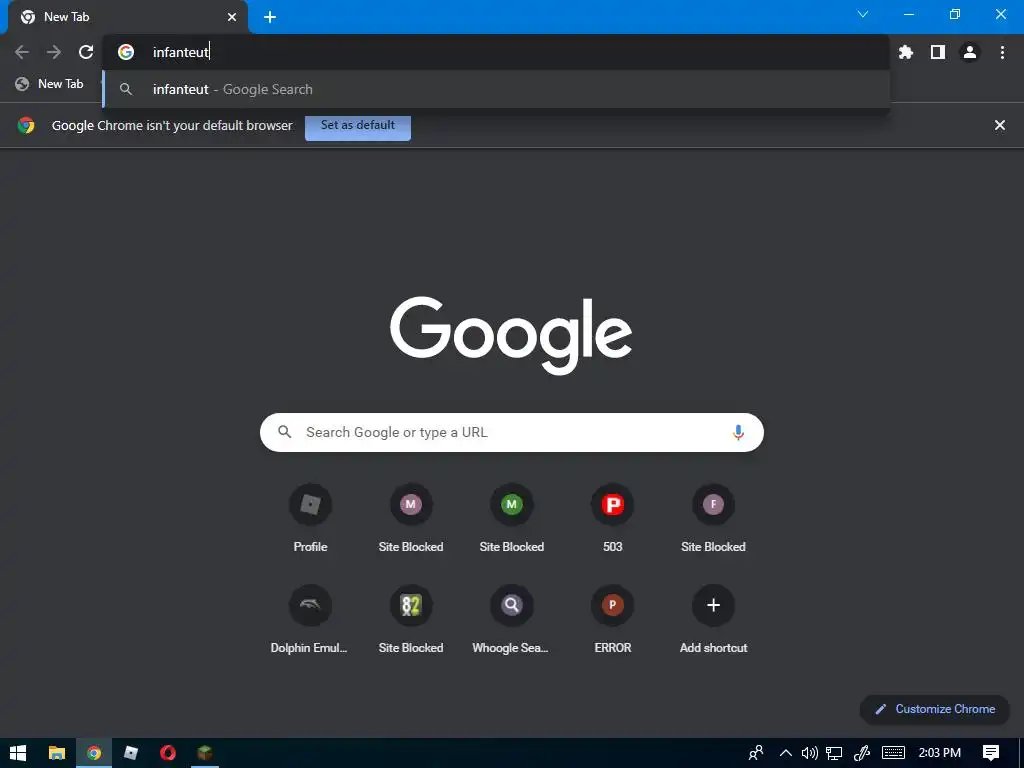Open File Explorer from the taskbar
The image size is (1024, 768).
tap(57, 753)
